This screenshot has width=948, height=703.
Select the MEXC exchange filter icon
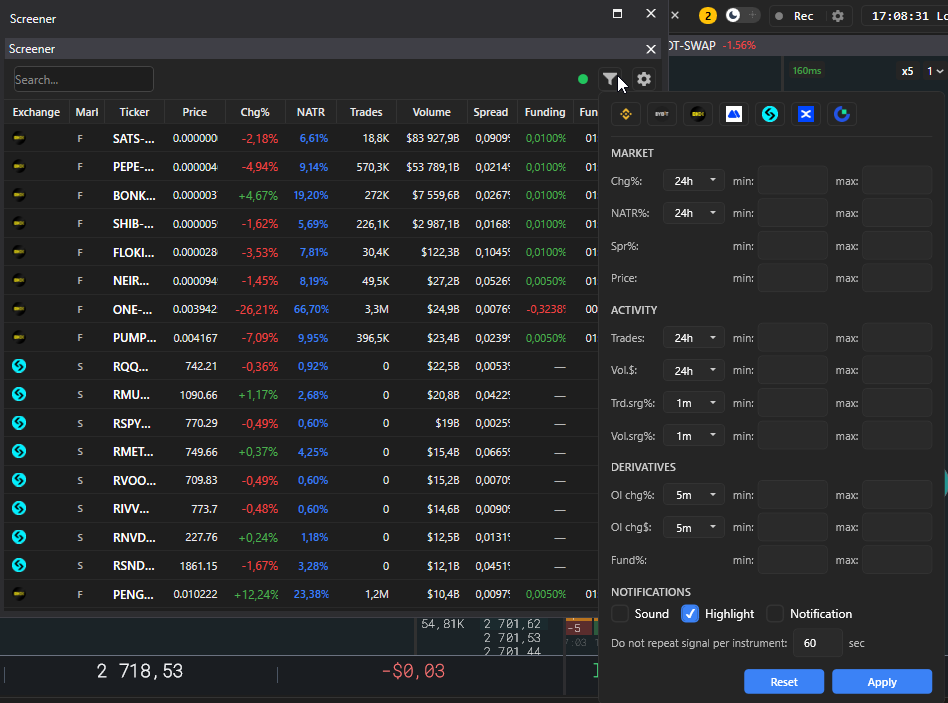[x=733, y=114]
